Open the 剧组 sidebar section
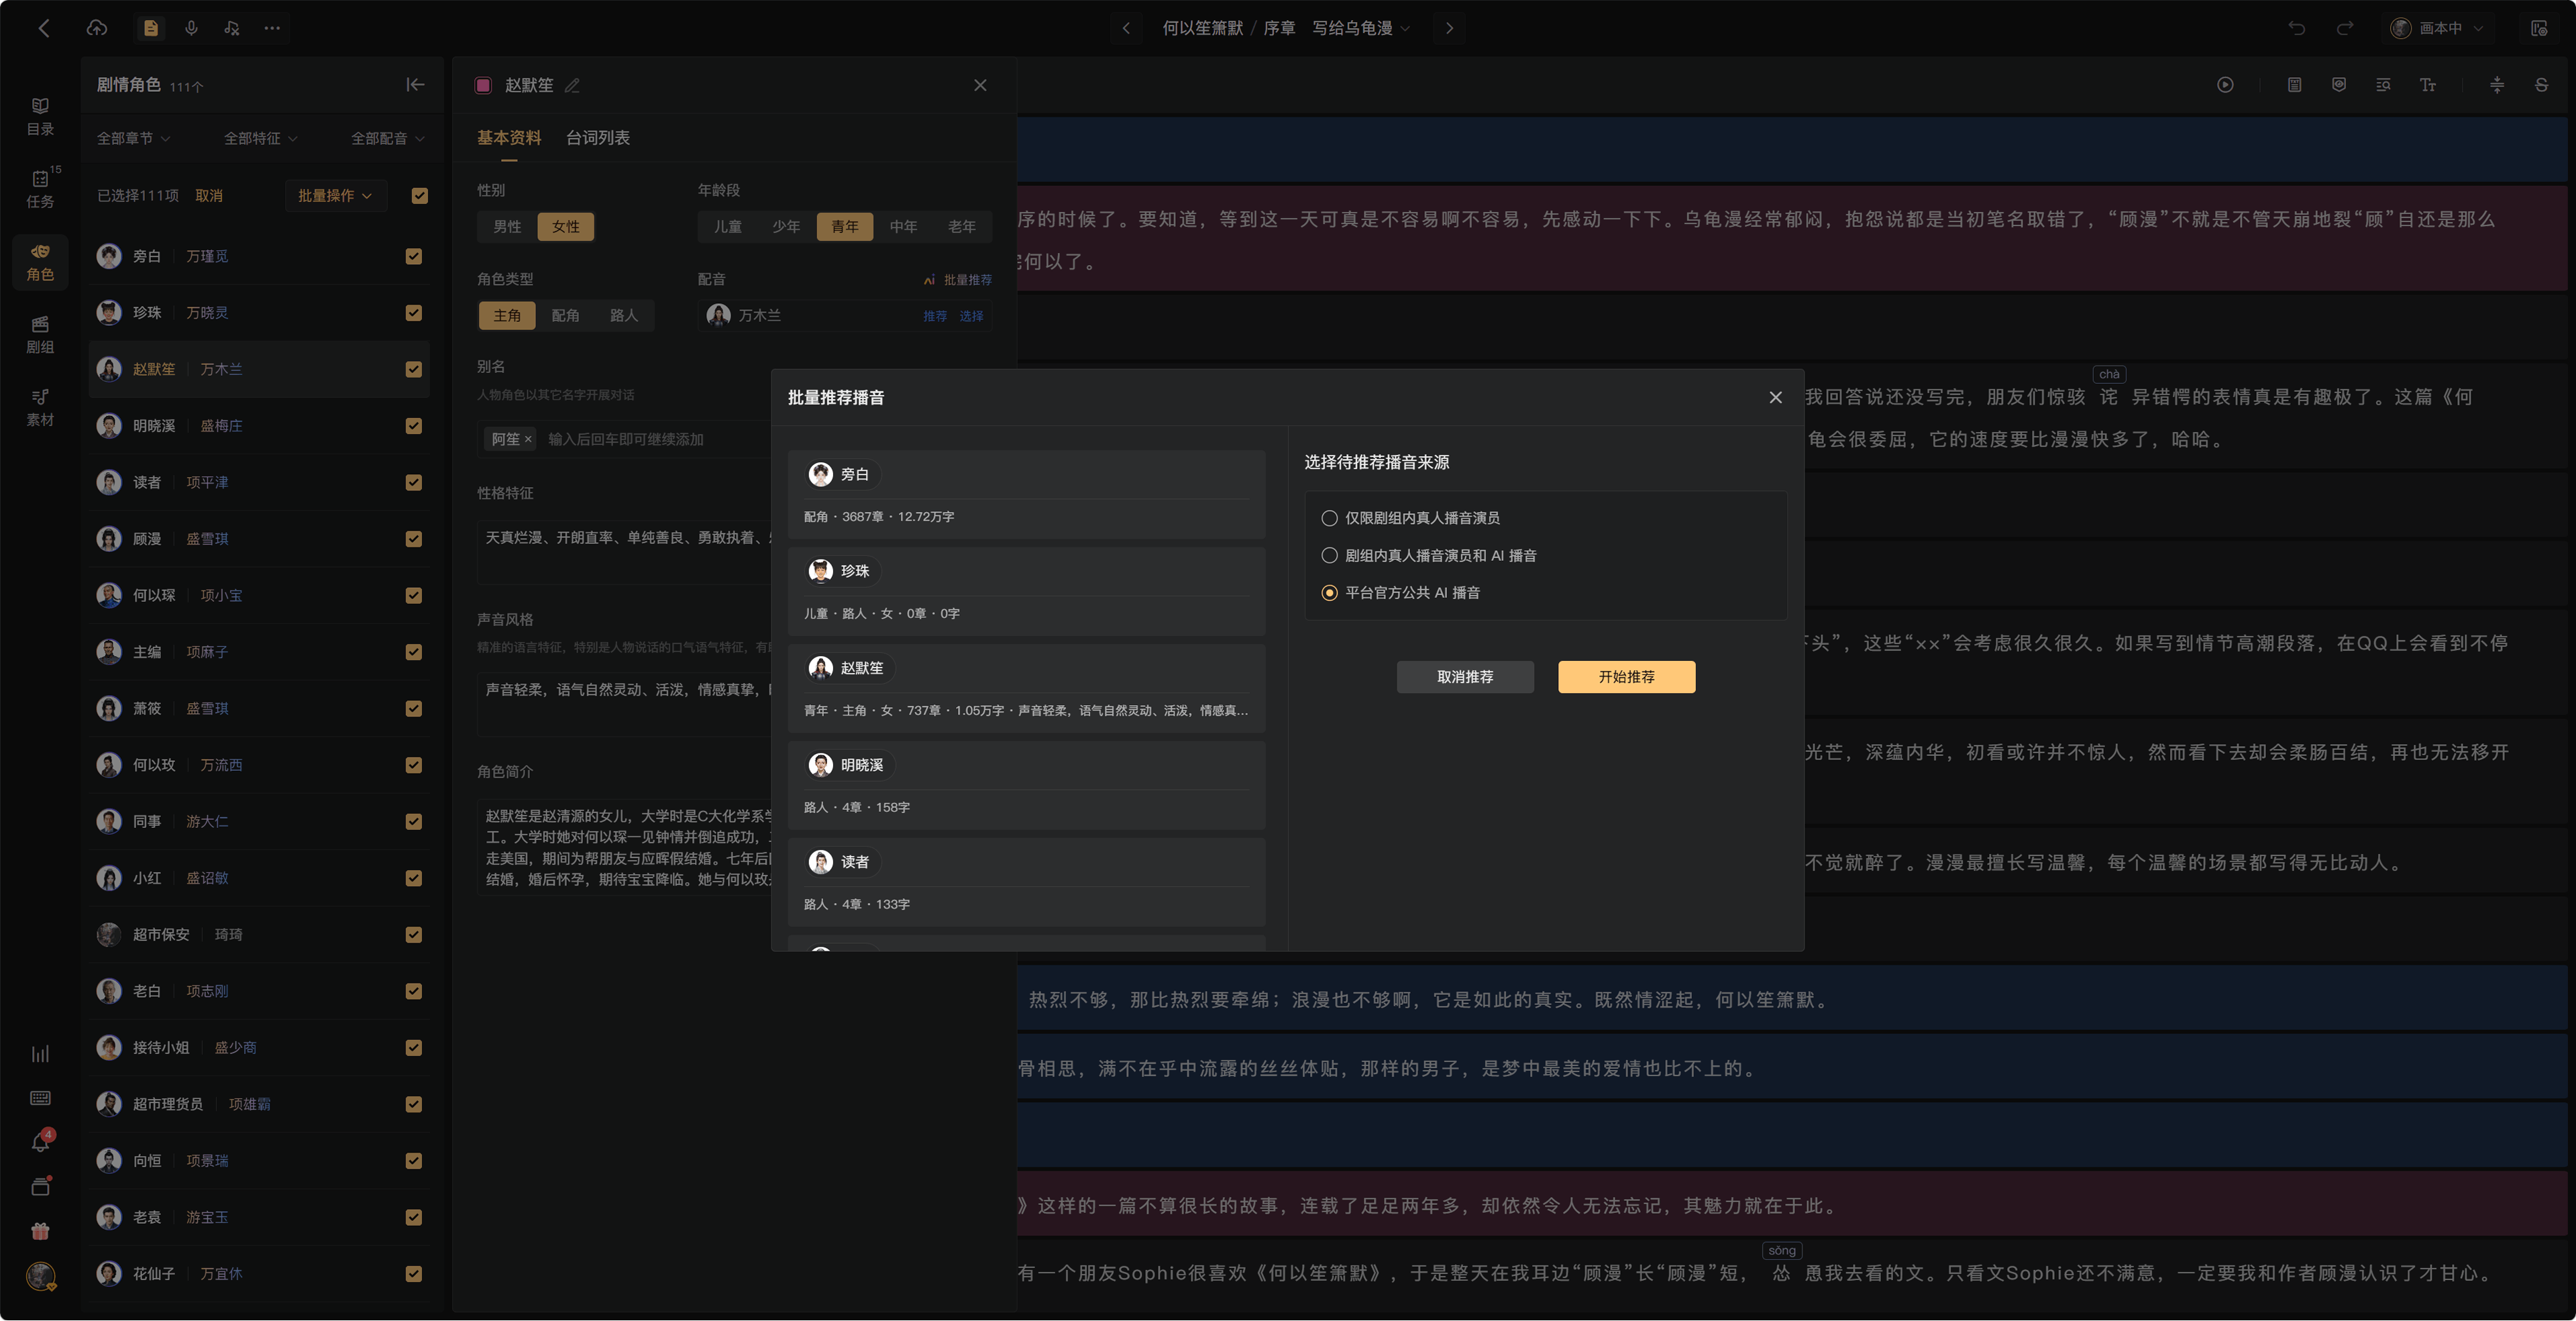 [40, 335]
